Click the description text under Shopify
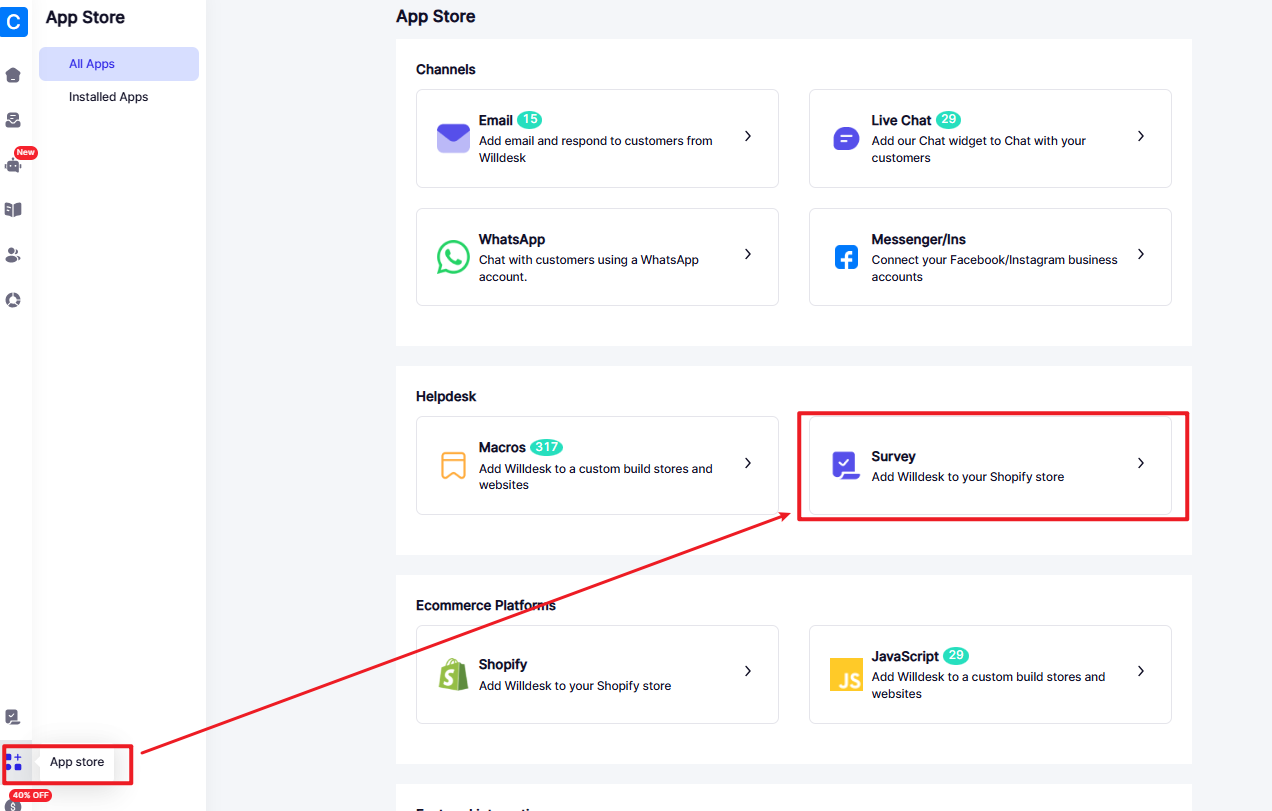This screenshot has height=811, width=1272. [575, 686]
